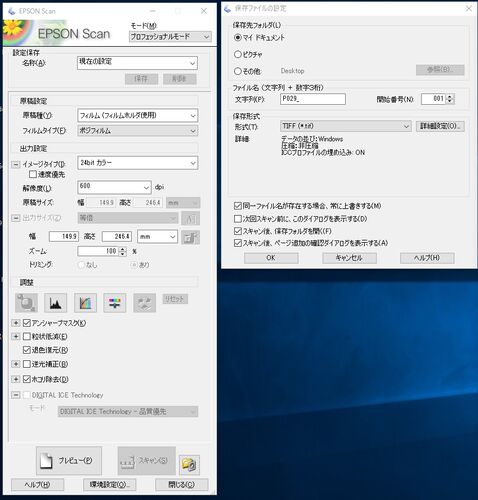Screen dimensions: 478x500
Task: Click the start number field
Action: [x=433, y=99]
